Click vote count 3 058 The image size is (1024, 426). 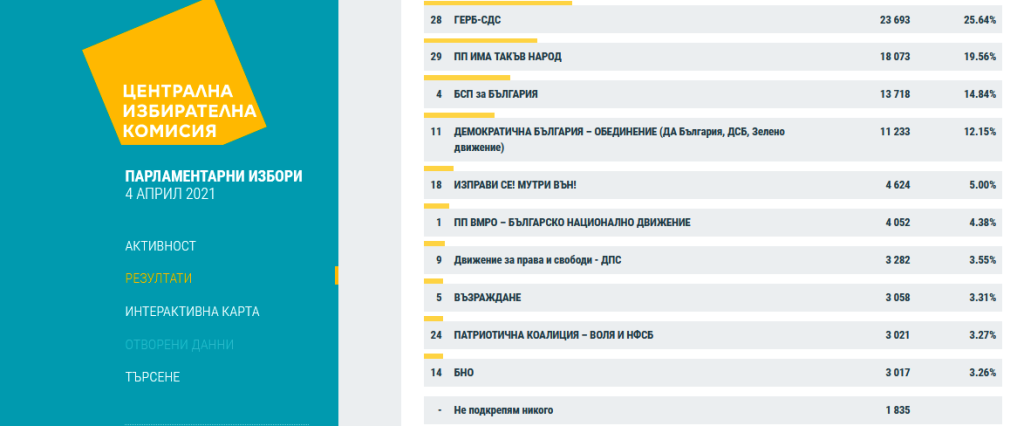click(897, 298)
